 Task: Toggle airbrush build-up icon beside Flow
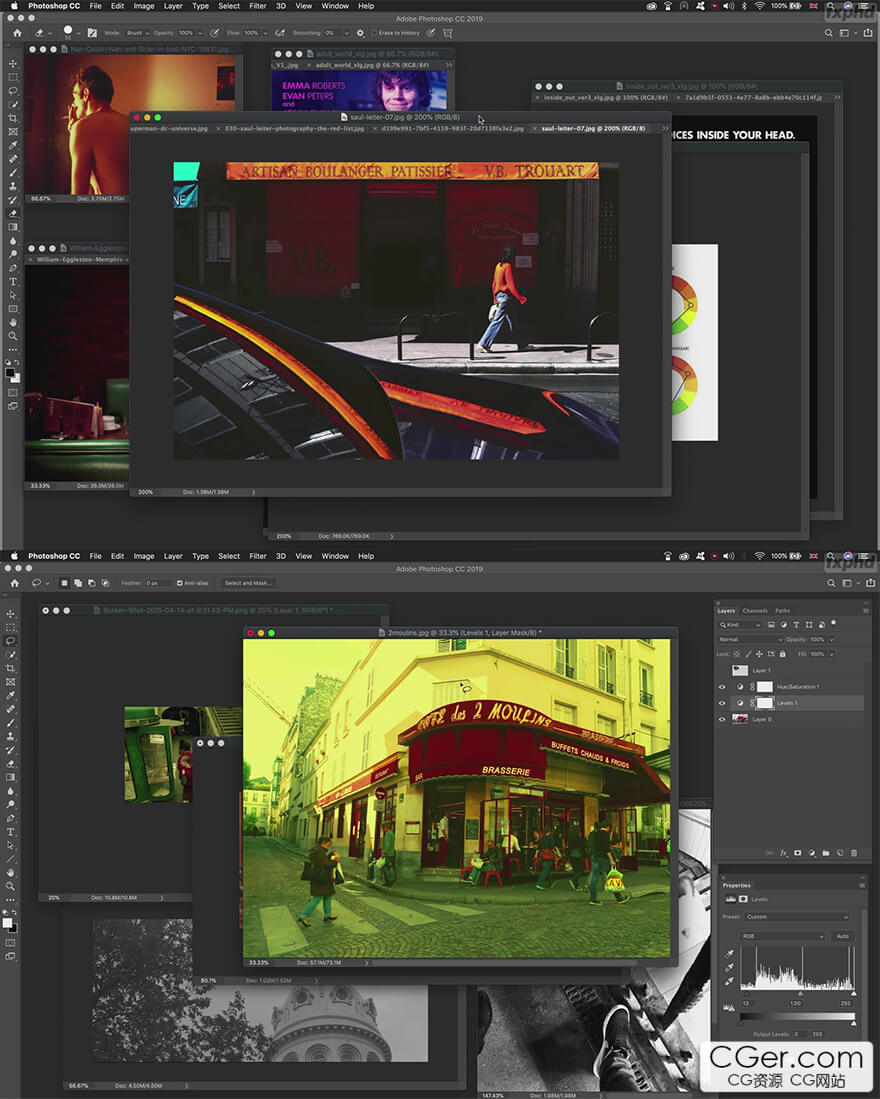tap(280, 33)
